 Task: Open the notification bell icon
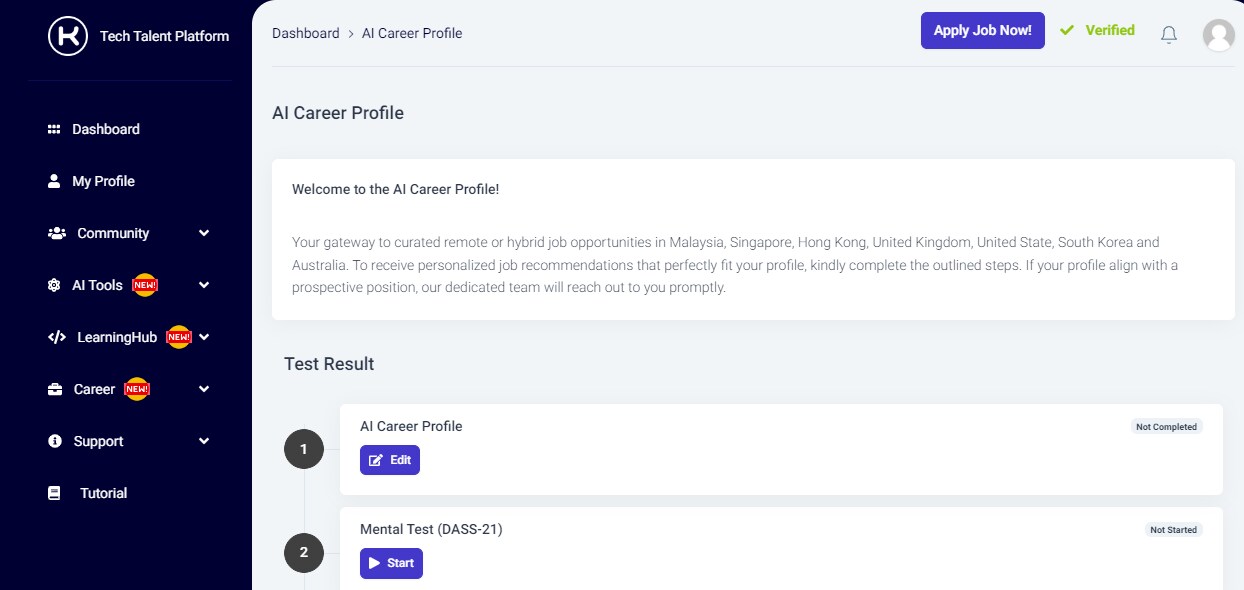pyautogui.click(x=1168, y=35)
